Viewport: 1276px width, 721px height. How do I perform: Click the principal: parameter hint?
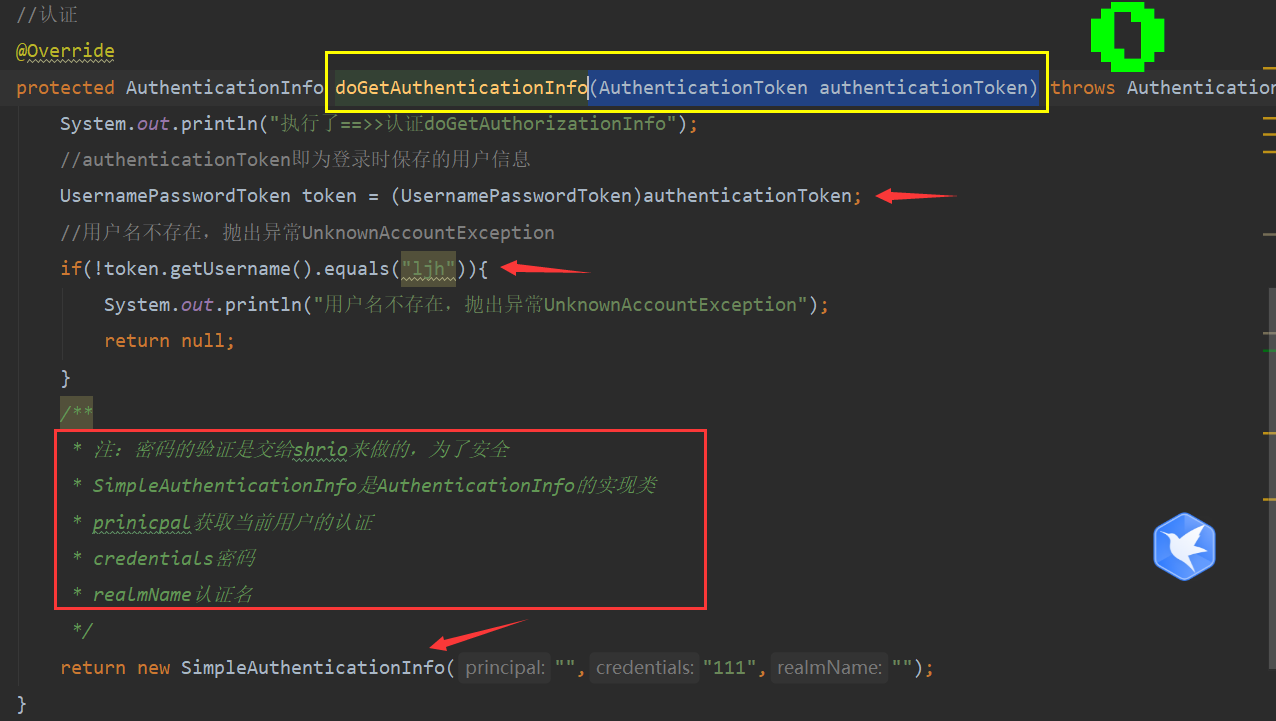click(x=505, y=667)
